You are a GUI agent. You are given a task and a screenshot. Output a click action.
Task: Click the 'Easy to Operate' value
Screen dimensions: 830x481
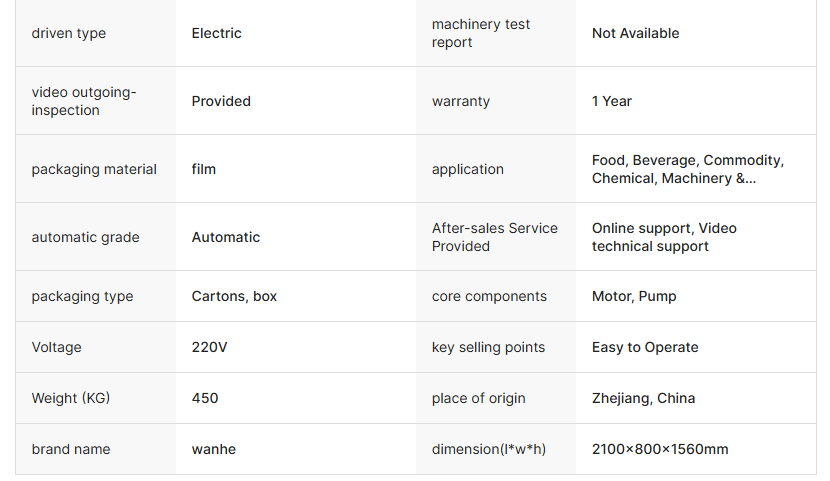[x=645, y=347]
